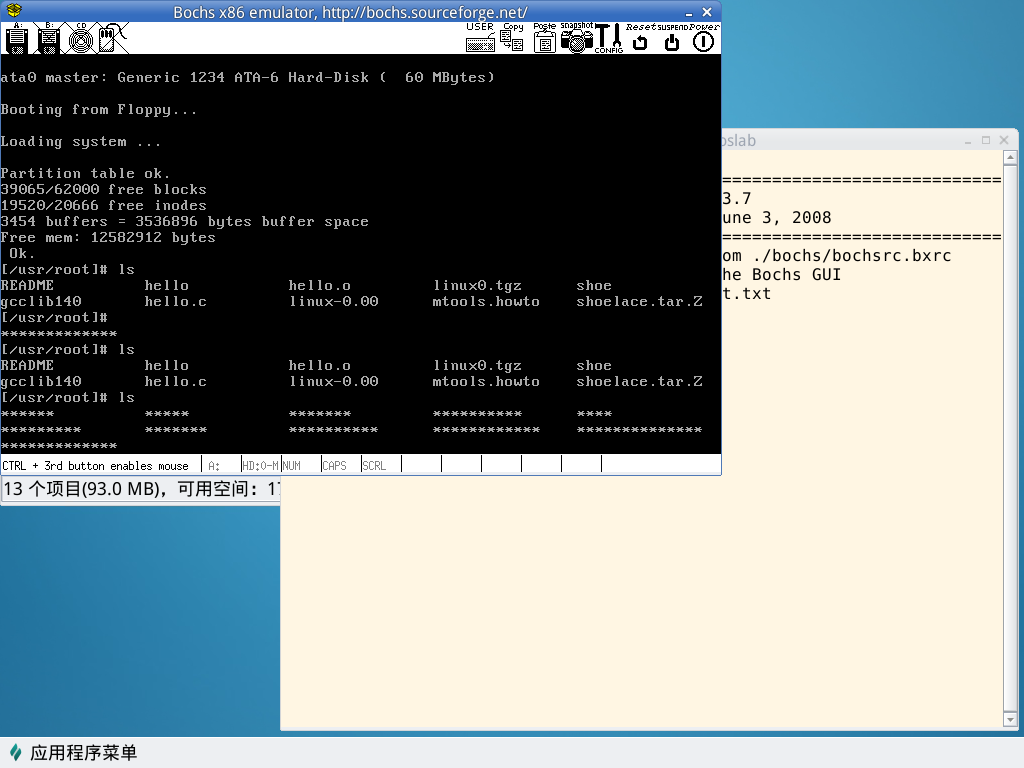Click inside the Bochs emulator console screen
1024x768 pixels.
360,250
